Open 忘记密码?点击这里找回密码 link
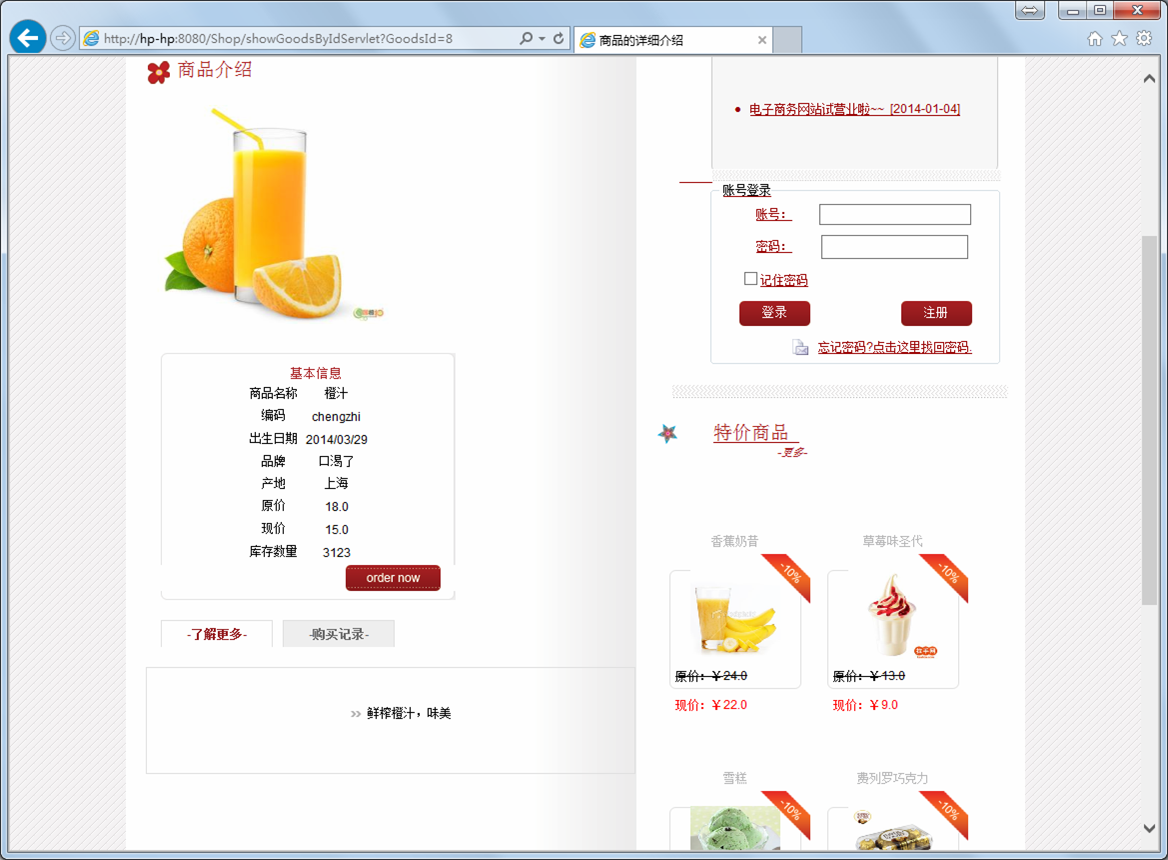 [895, 348]
